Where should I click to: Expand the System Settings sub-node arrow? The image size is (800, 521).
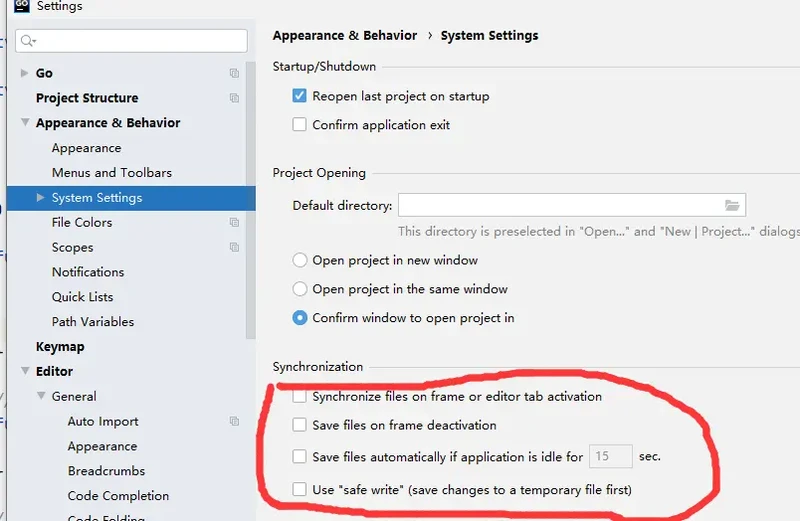click(x=41, y=198)
